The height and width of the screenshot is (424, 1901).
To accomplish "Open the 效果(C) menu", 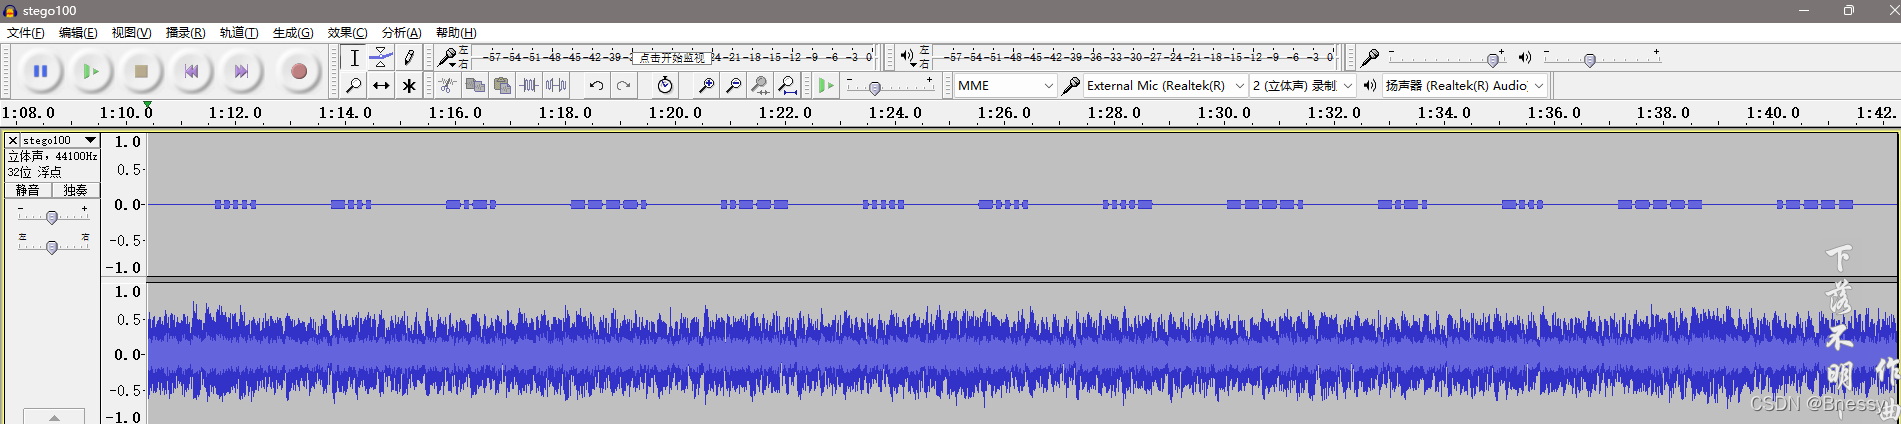I will (347, 33).
